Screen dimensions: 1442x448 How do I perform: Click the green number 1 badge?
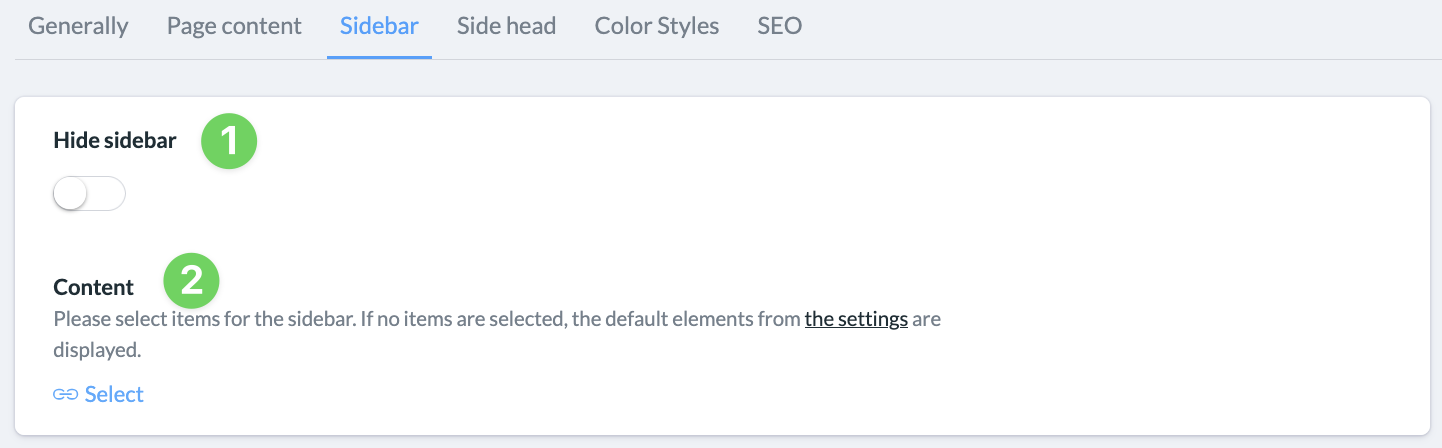230,140
